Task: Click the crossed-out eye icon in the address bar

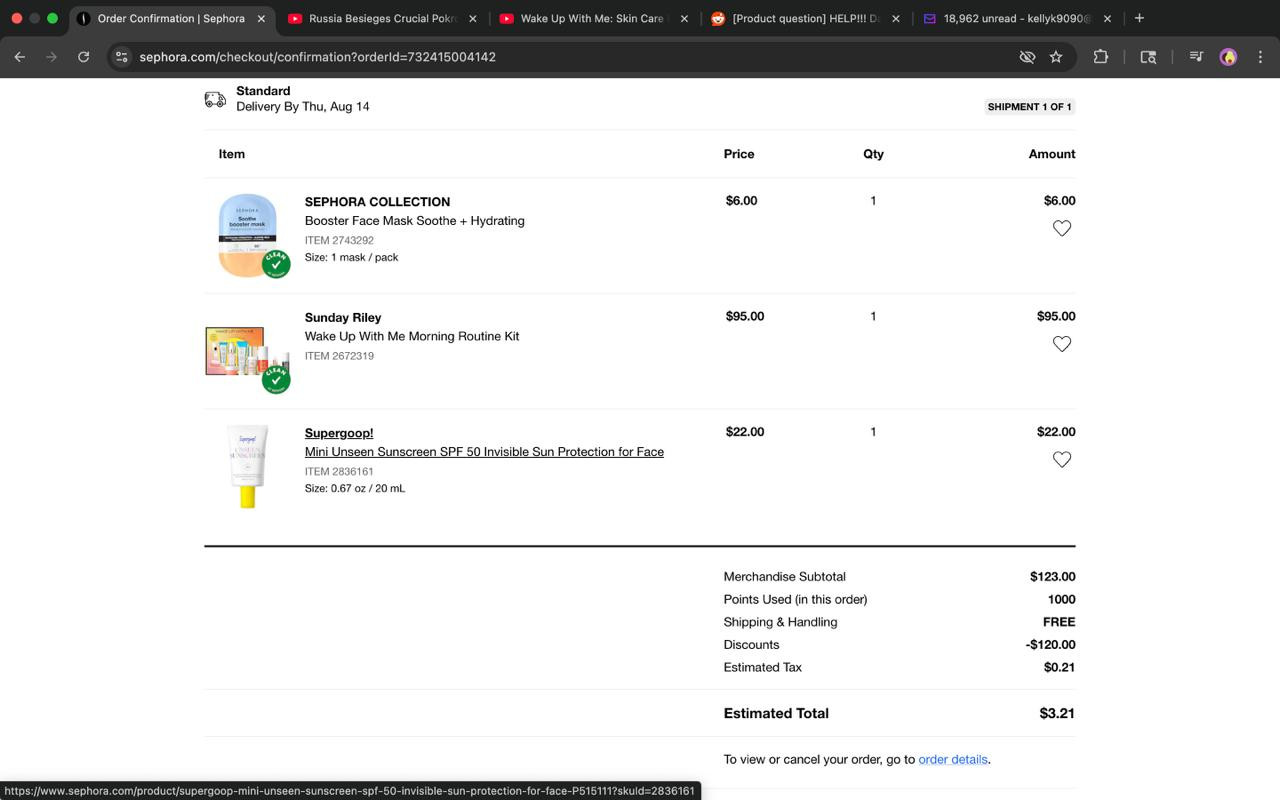Action: point(1027,57)
